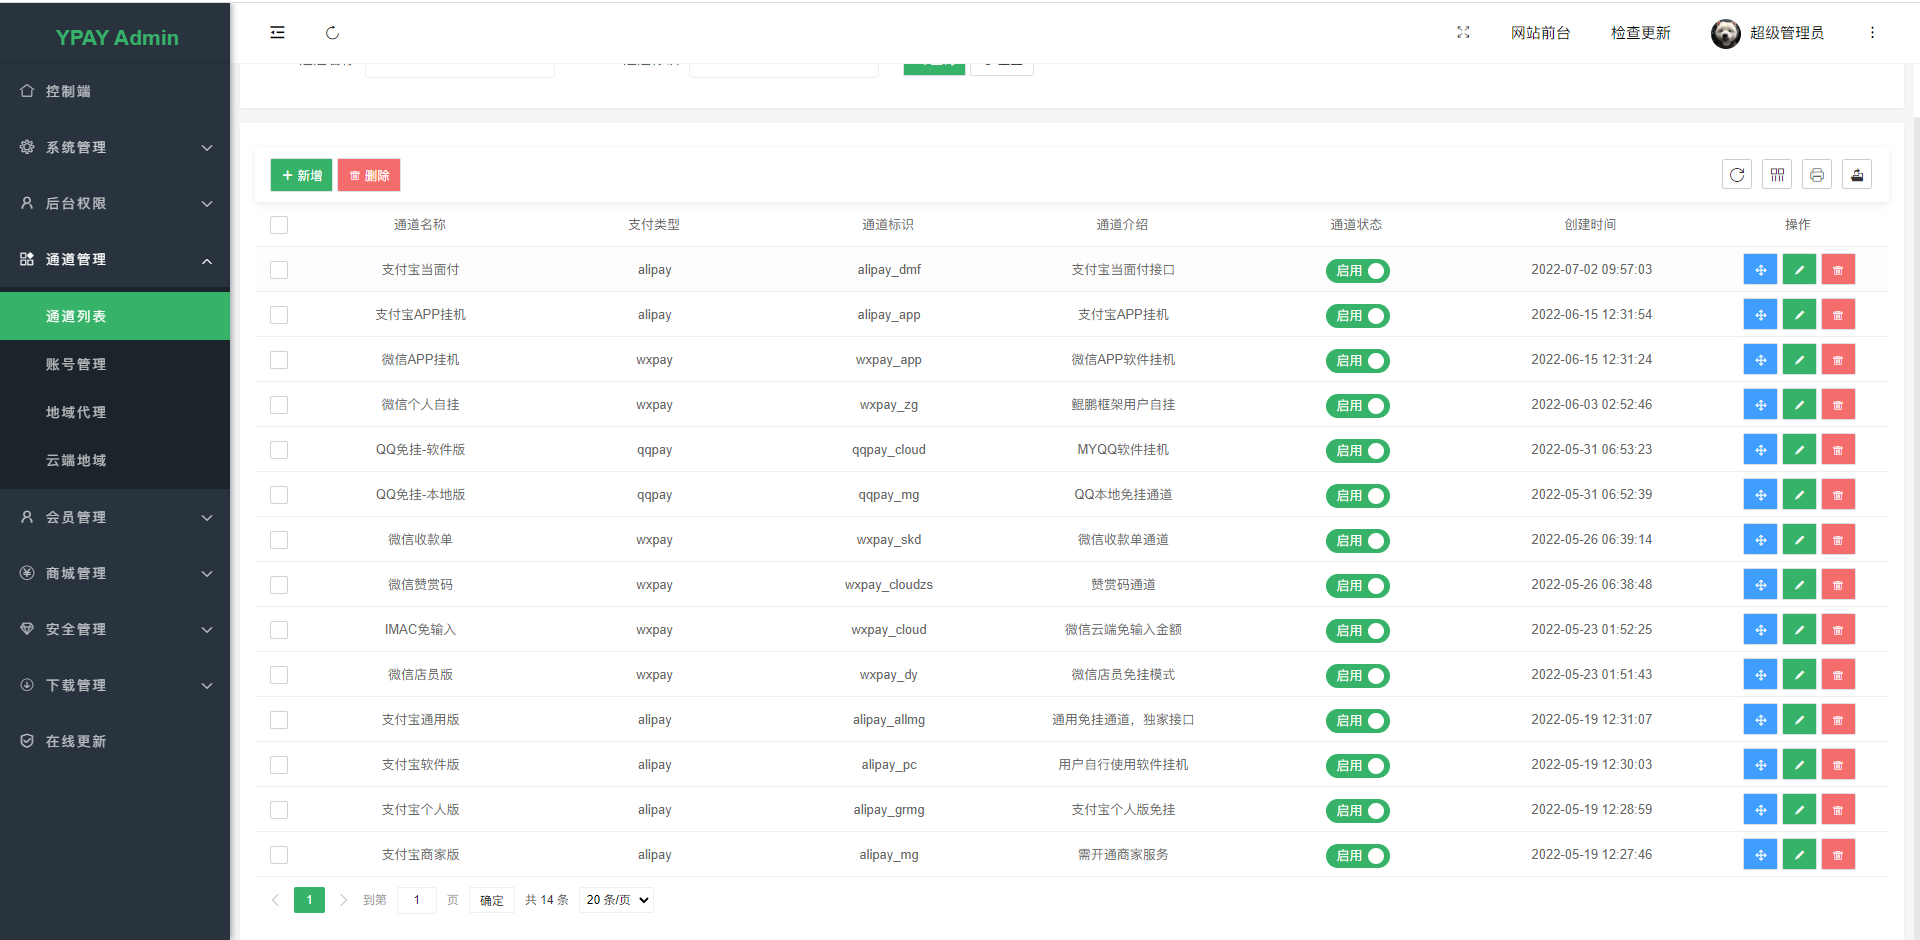The image size is (1920, 940).
Task: Enter fullscreen mode using header icon
Action: click(1463, 33)
